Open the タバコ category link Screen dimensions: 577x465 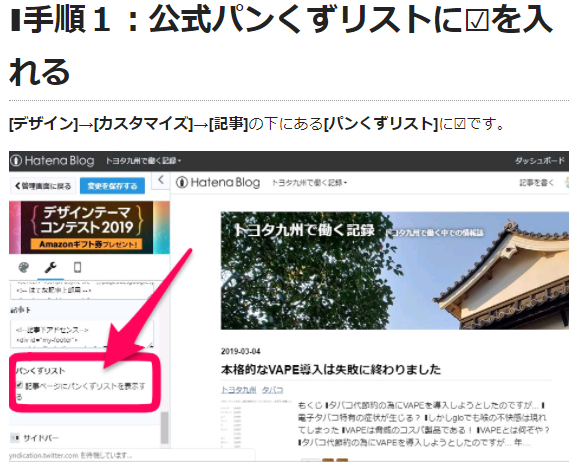tap(272, 390)
